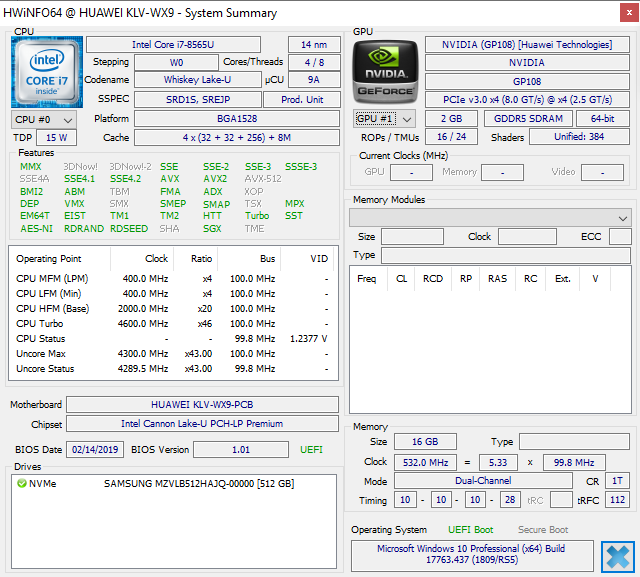Select the CPU MFM (LPM) row
The width and height of the screenshot is (640, 577).
[173, 279]
